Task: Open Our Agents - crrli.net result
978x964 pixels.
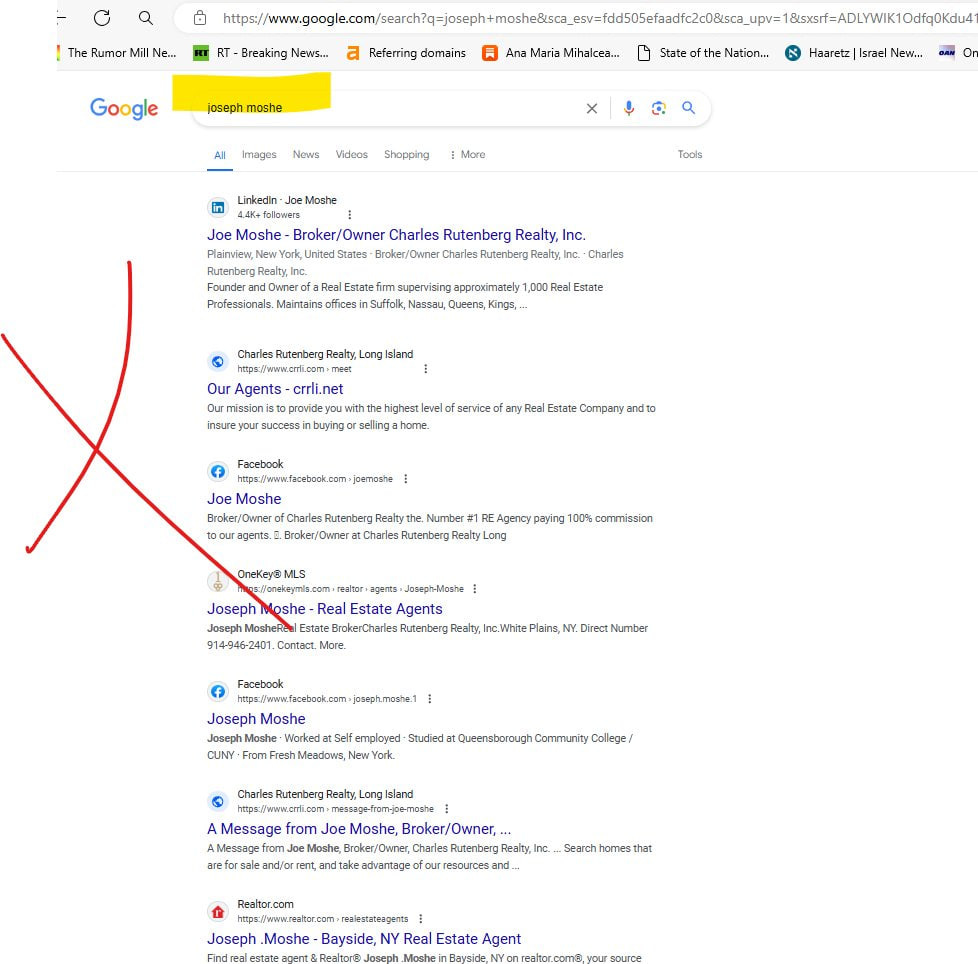Action: [275, 389]
